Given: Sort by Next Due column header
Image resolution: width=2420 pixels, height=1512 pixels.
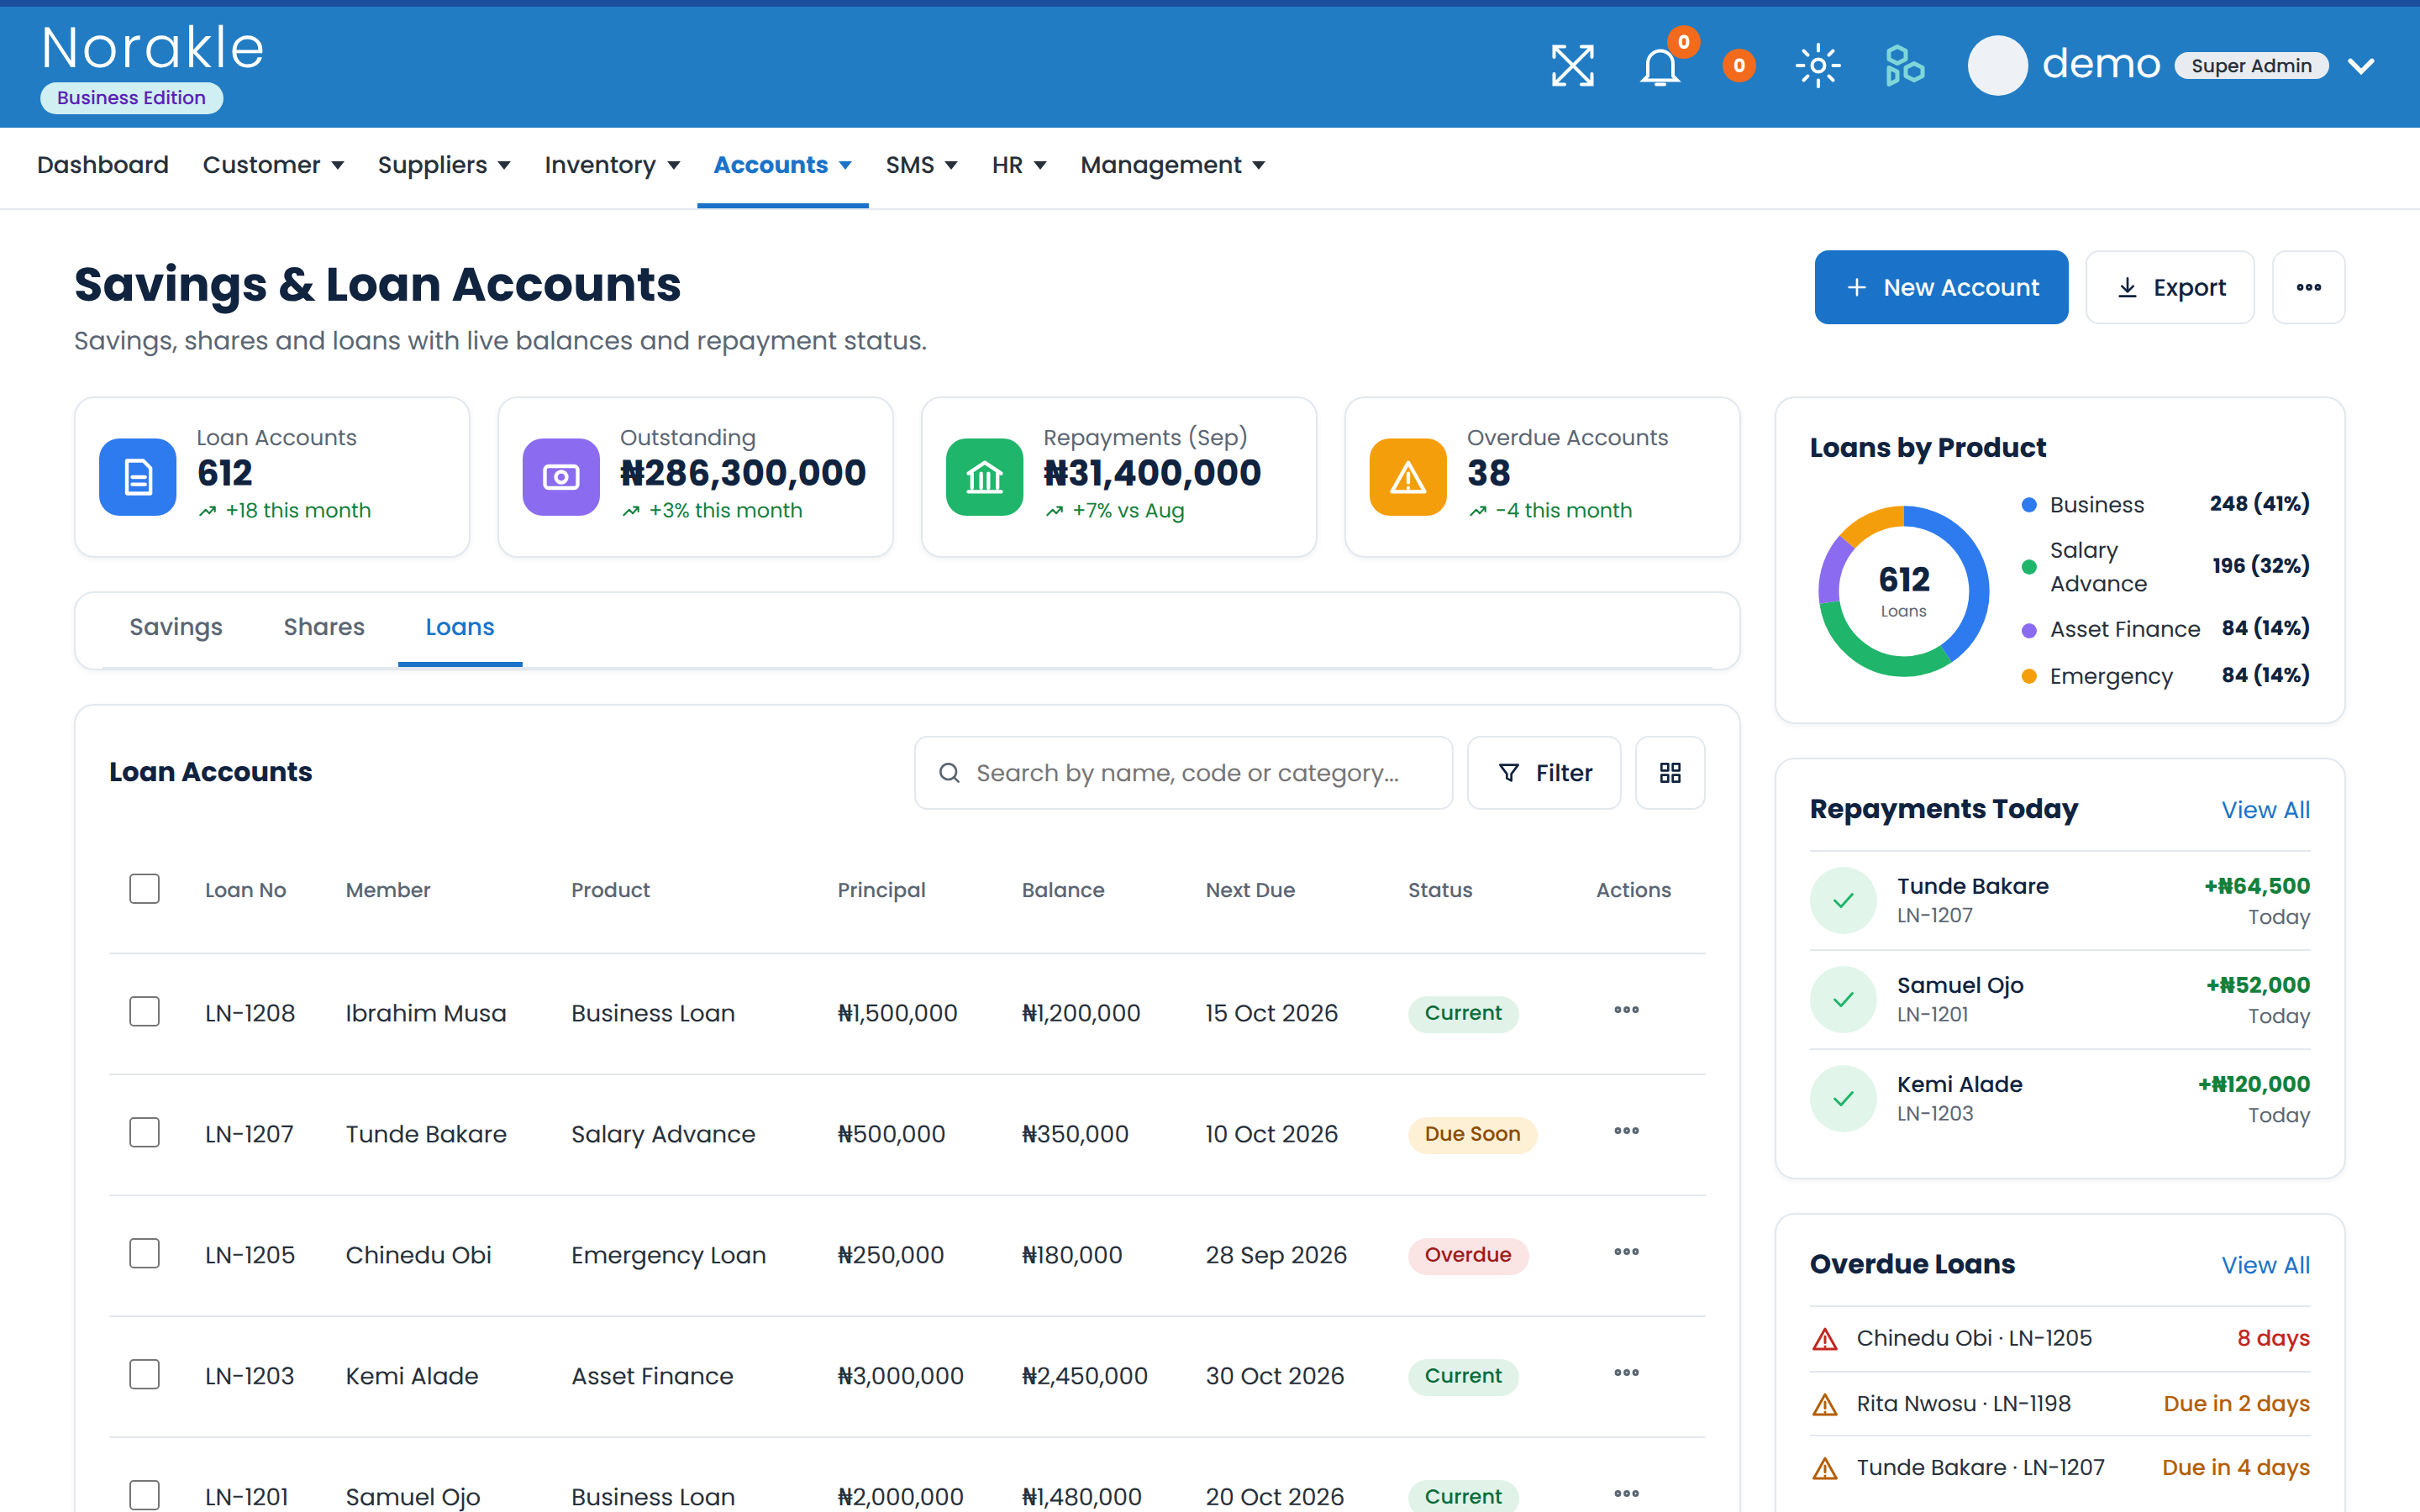Looking at the screenshot, I should (x=1250, y=890).
